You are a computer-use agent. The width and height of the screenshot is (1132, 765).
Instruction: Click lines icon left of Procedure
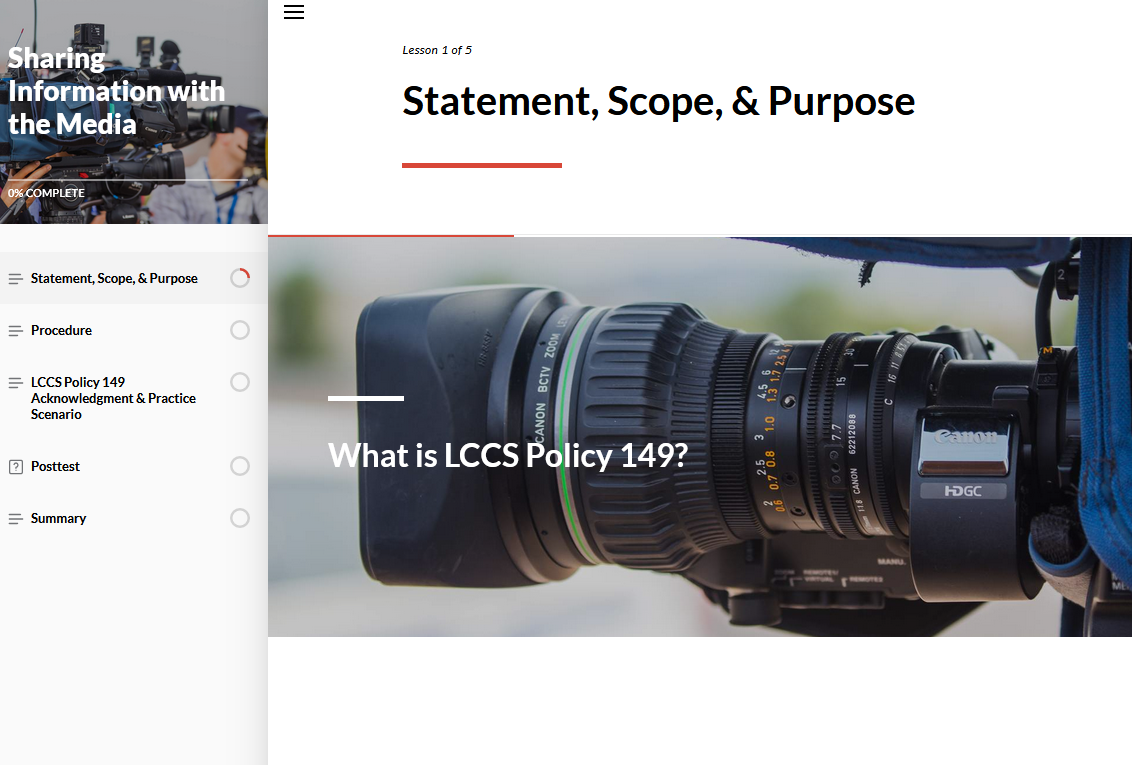pos(15,331)
